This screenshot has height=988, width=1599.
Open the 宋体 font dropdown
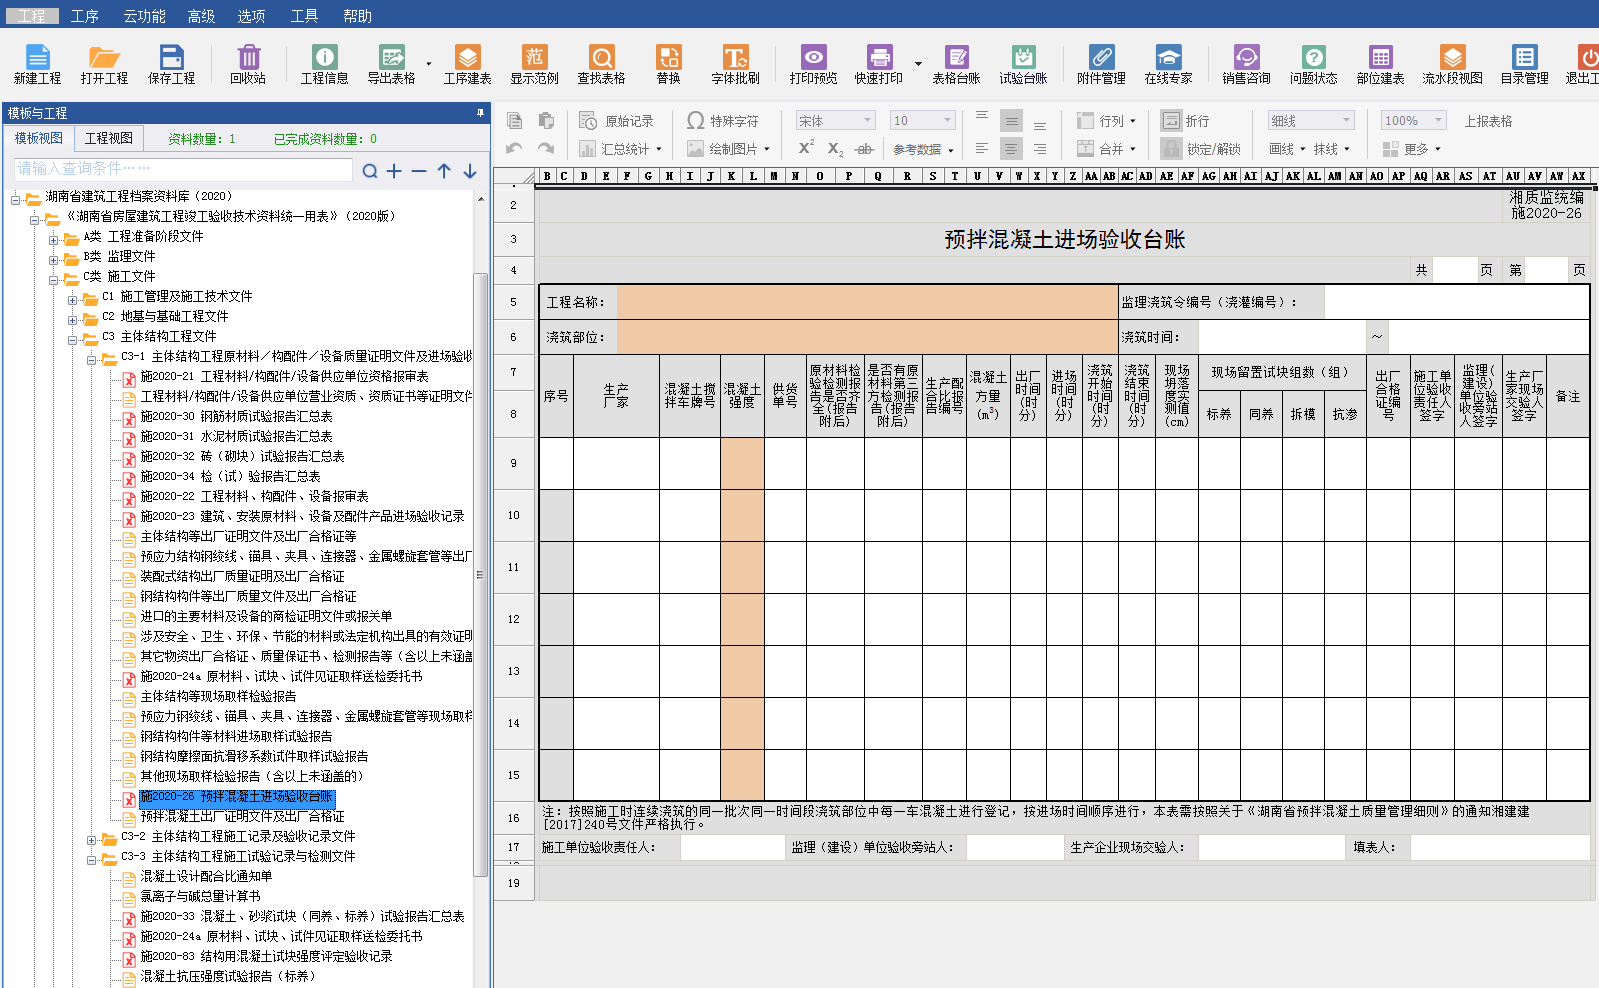tap(836, 121)
